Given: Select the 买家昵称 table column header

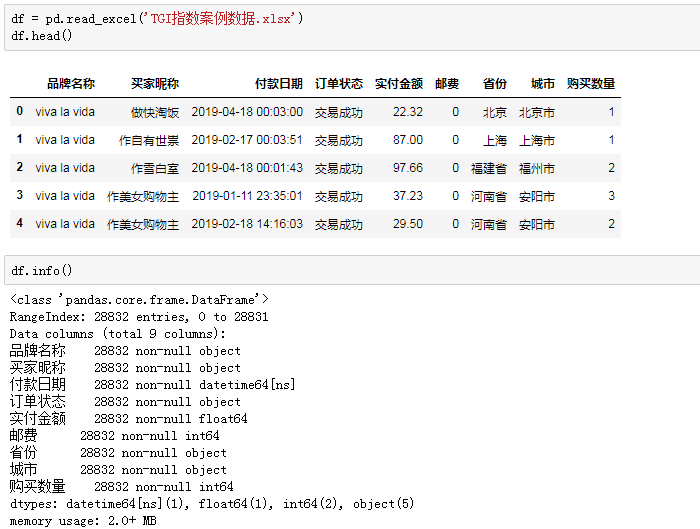Looking at the screenshot, I should tap(154, 84).
